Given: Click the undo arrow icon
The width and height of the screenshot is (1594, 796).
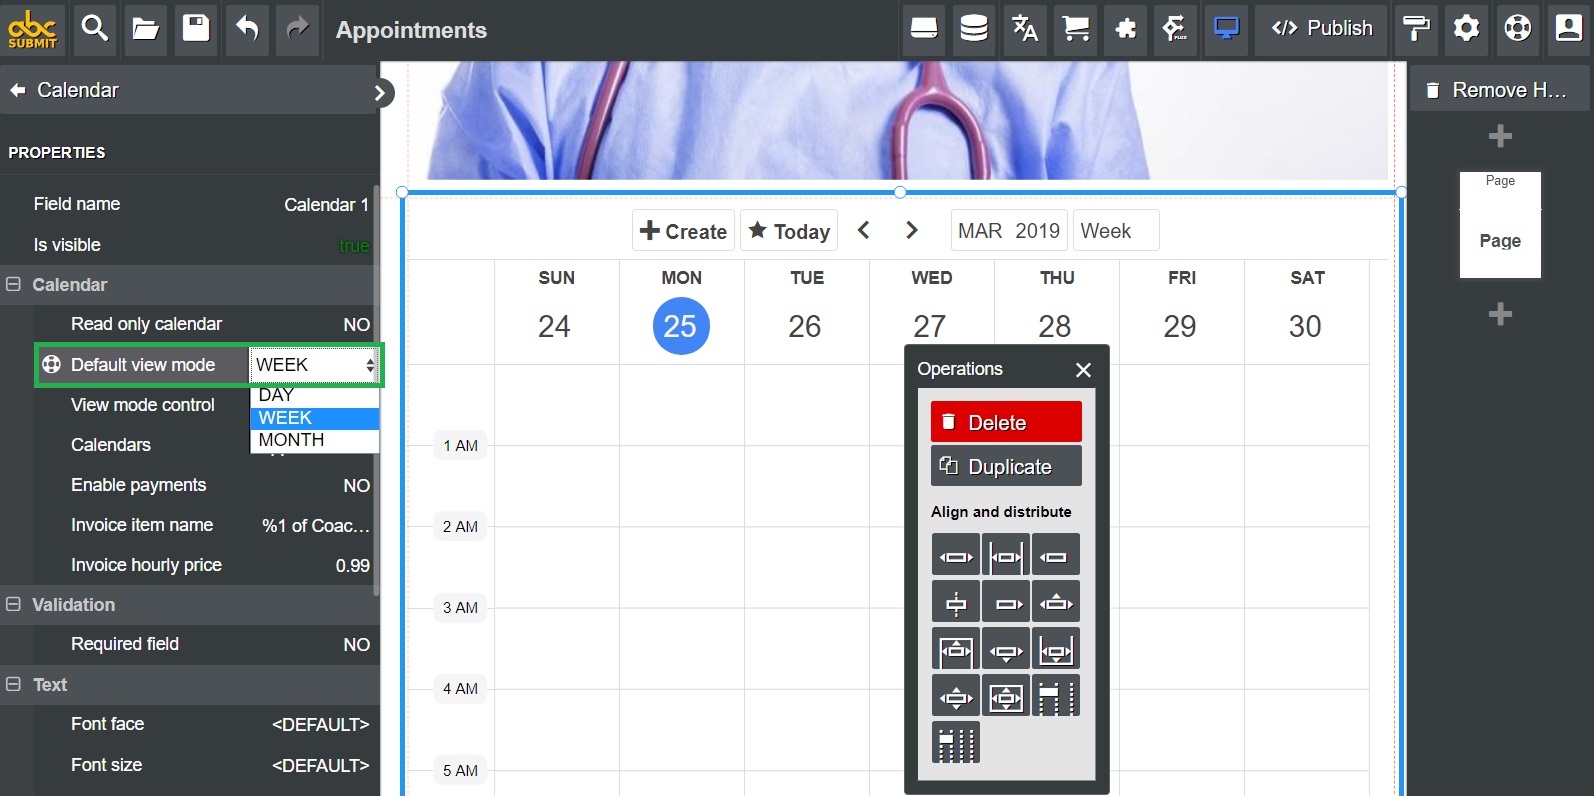Looking at the screenshot, I should point(247,29).
